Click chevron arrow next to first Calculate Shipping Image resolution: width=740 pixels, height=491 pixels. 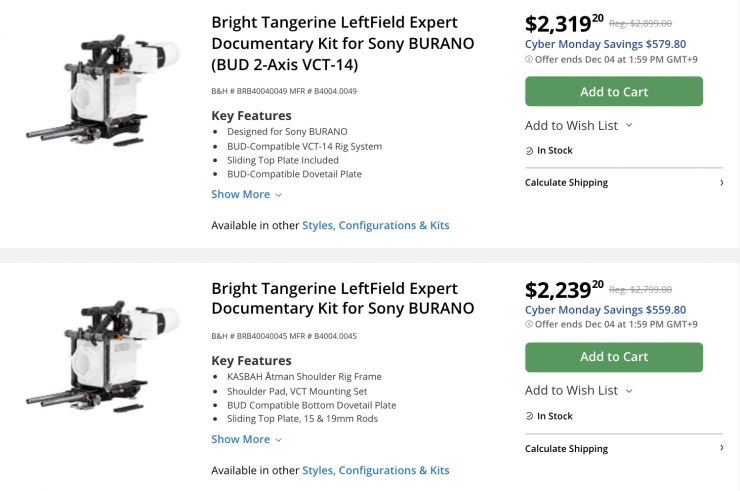click(721, 183)
